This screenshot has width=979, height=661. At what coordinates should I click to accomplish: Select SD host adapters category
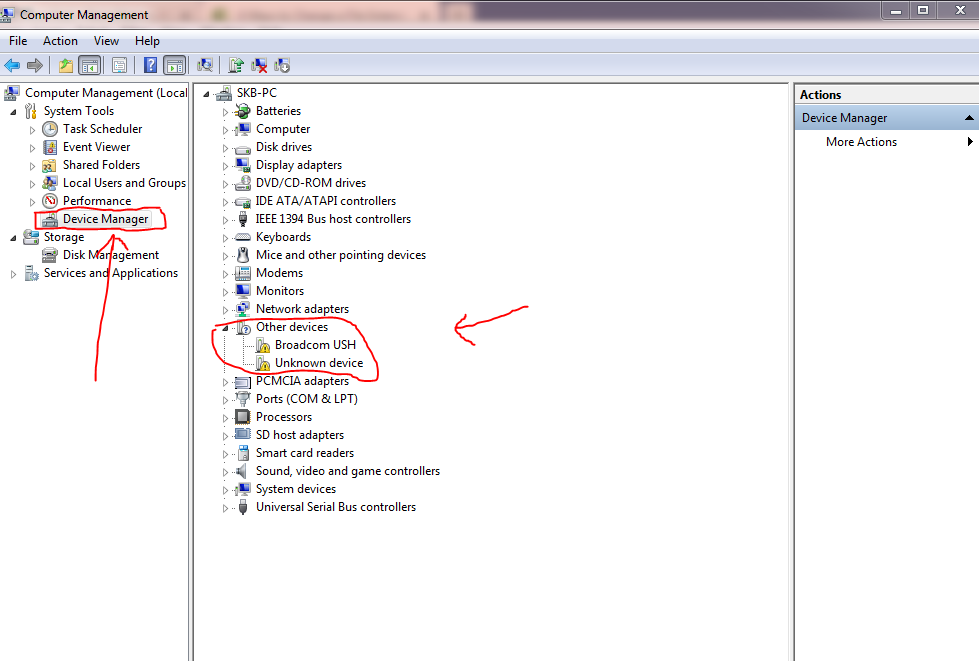click(x=300, y=435)
